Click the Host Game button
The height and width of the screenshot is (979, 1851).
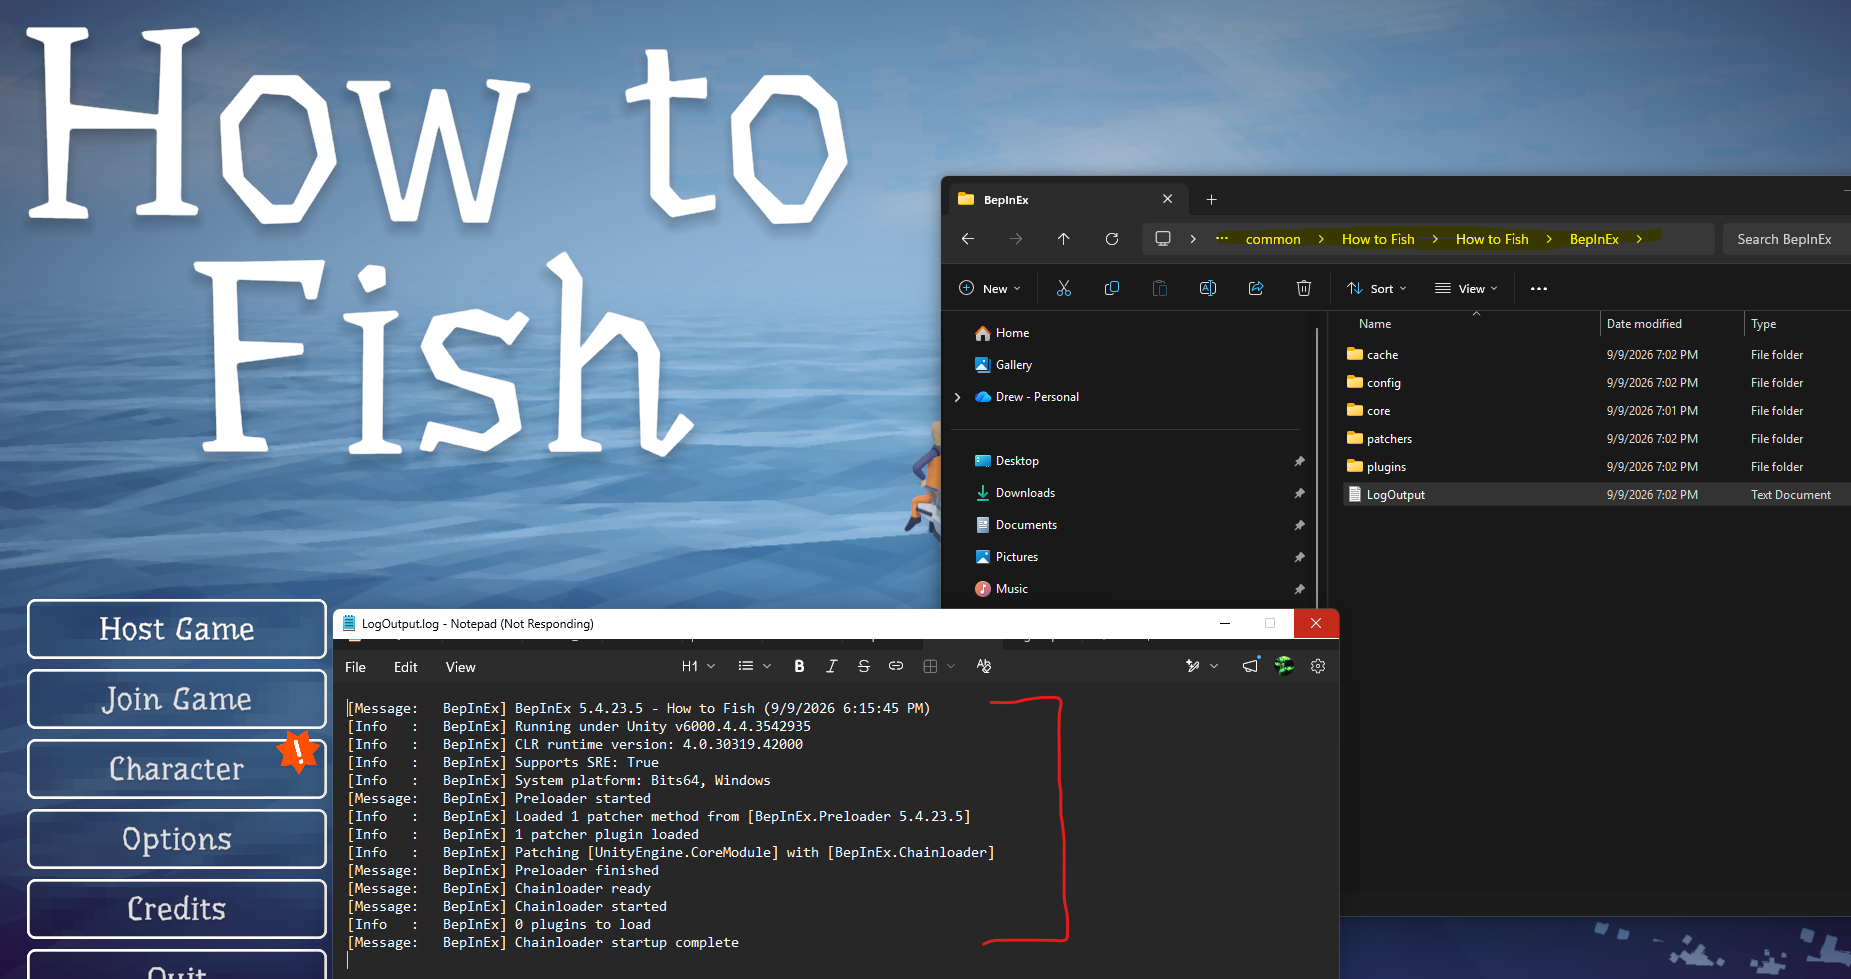(177, 629)
